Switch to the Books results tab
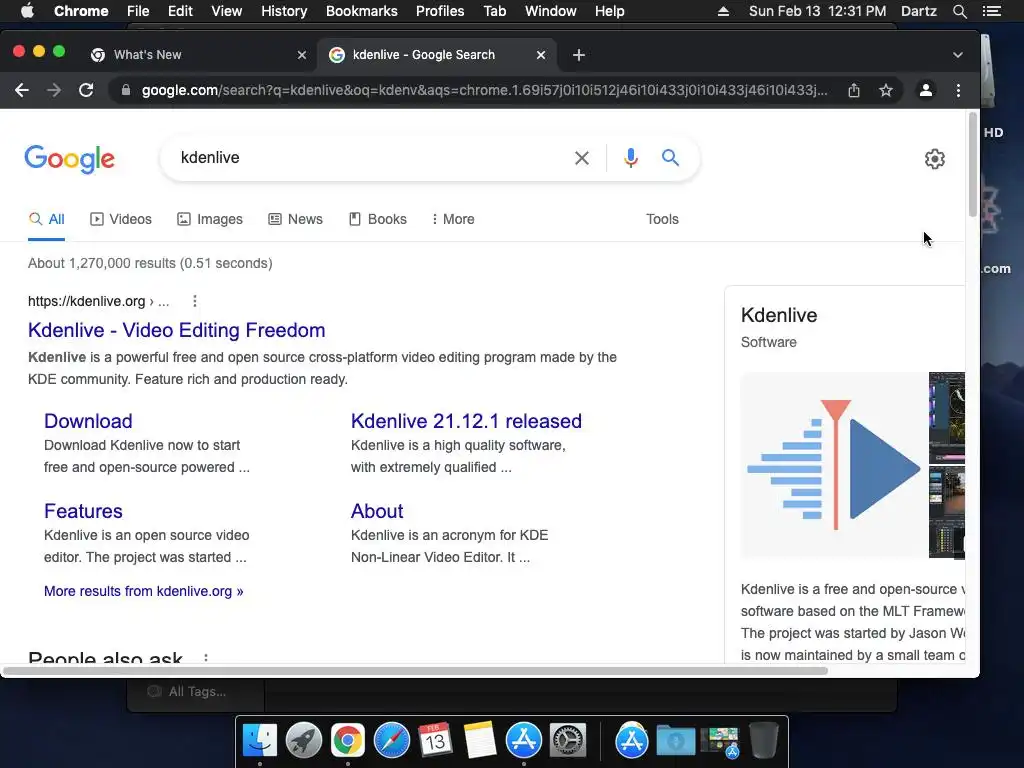 [x=377, y=219]
